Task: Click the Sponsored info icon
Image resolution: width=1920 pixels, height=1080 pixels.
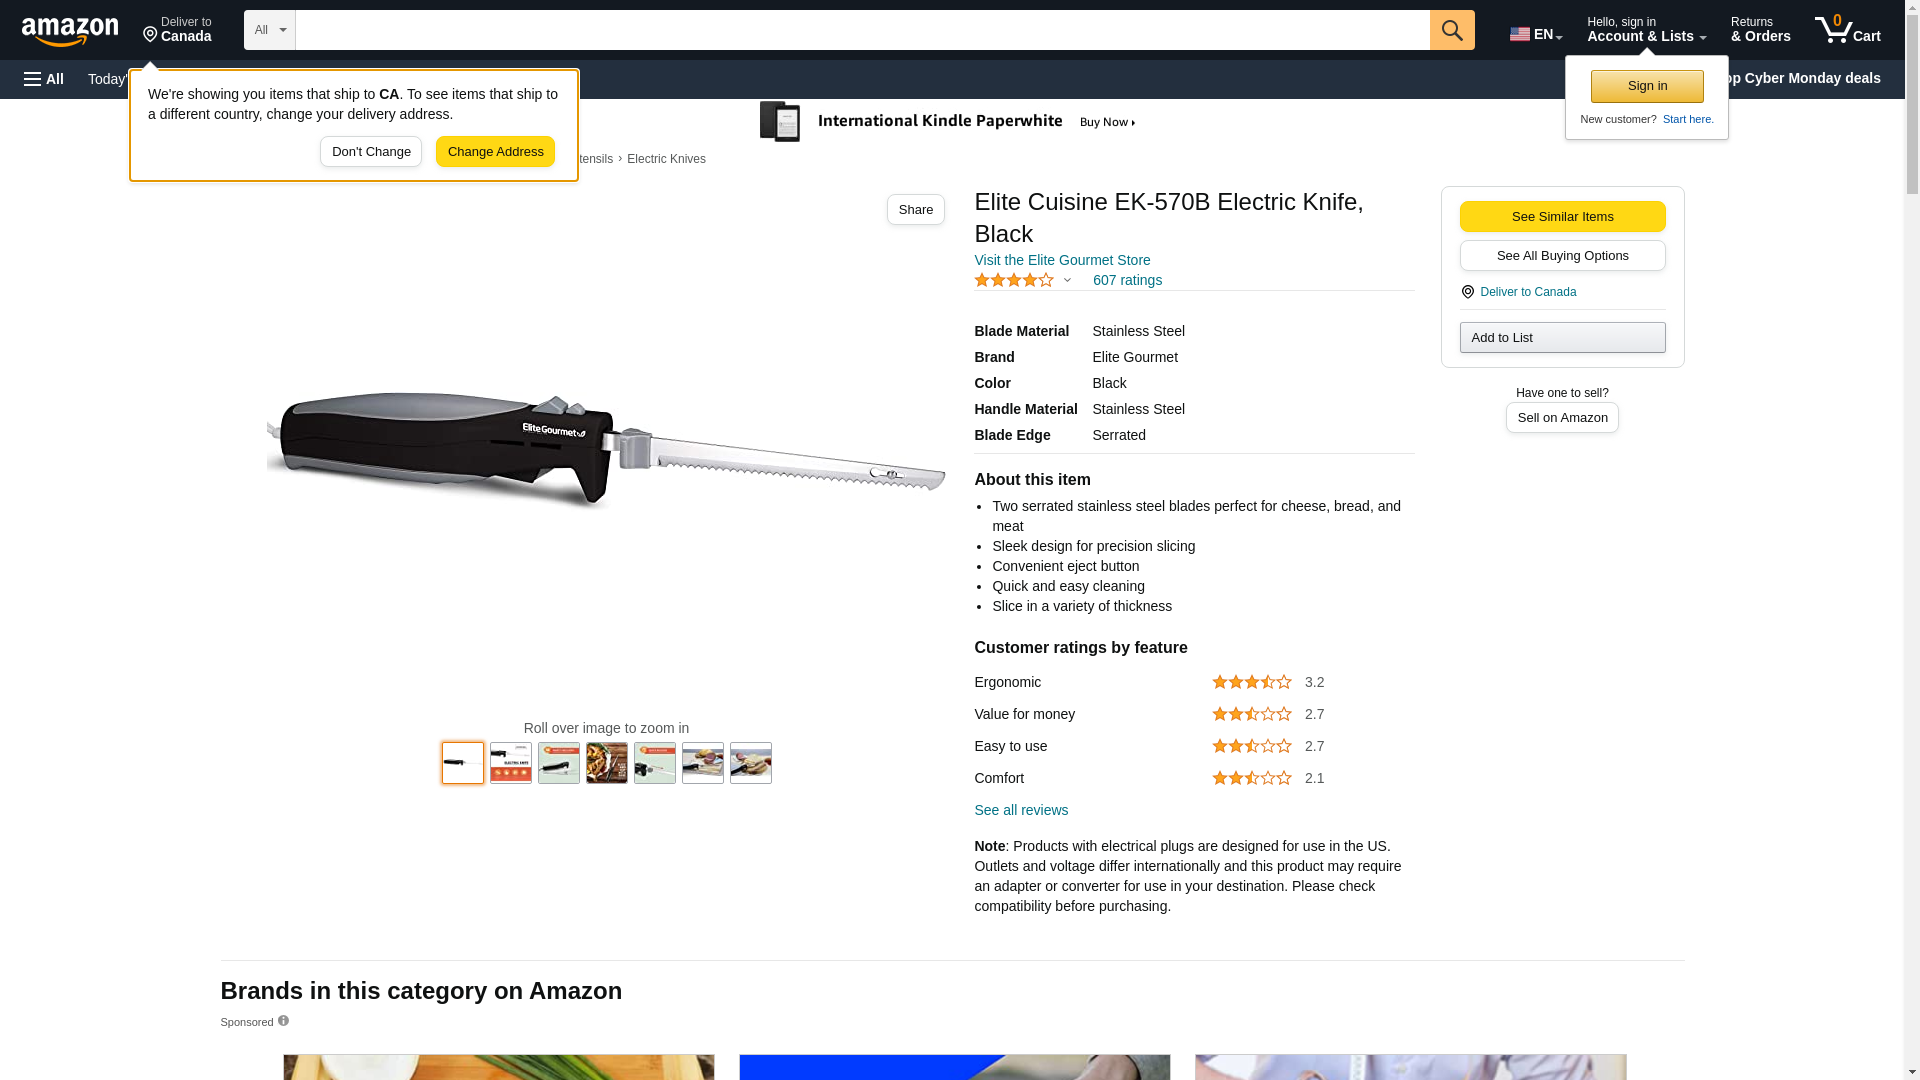Action: [x=283, y=1021]
